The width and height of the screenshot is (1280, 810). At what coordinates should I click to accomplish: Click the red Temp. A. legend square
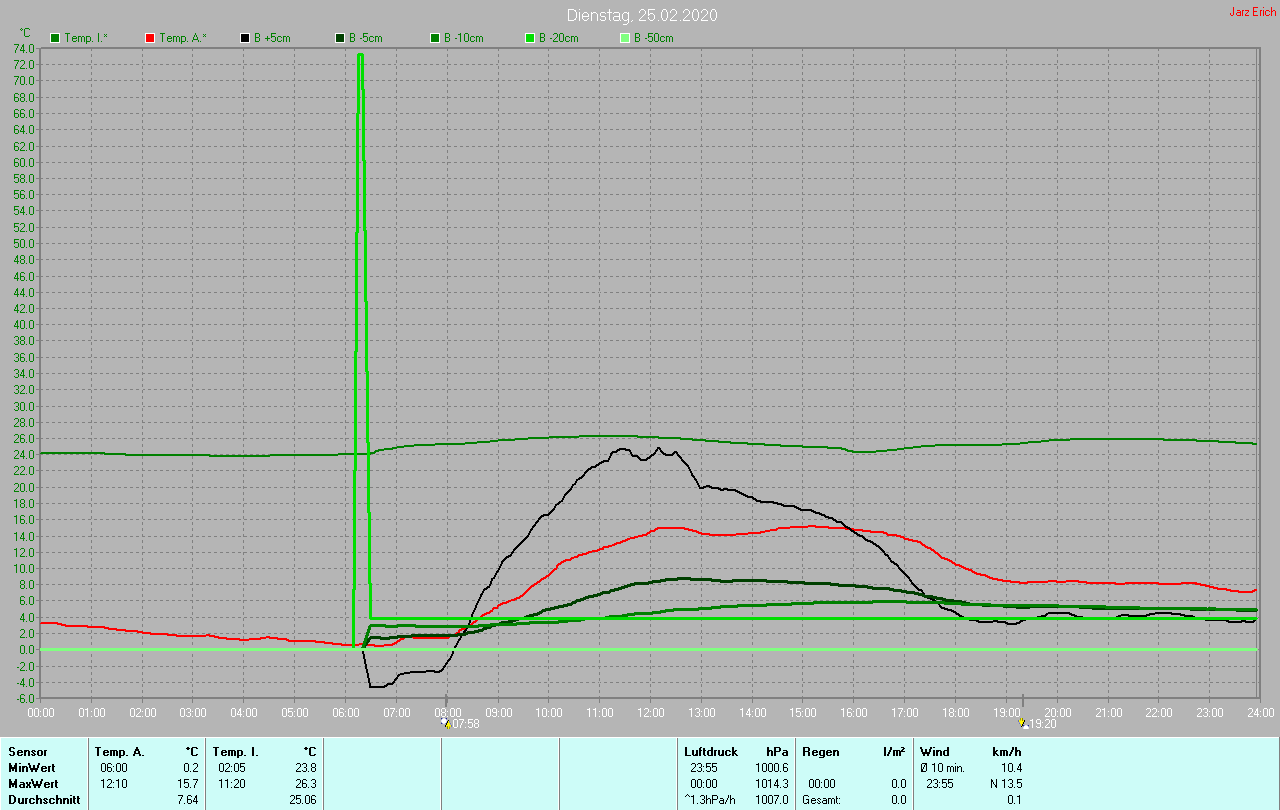[150, 38]
